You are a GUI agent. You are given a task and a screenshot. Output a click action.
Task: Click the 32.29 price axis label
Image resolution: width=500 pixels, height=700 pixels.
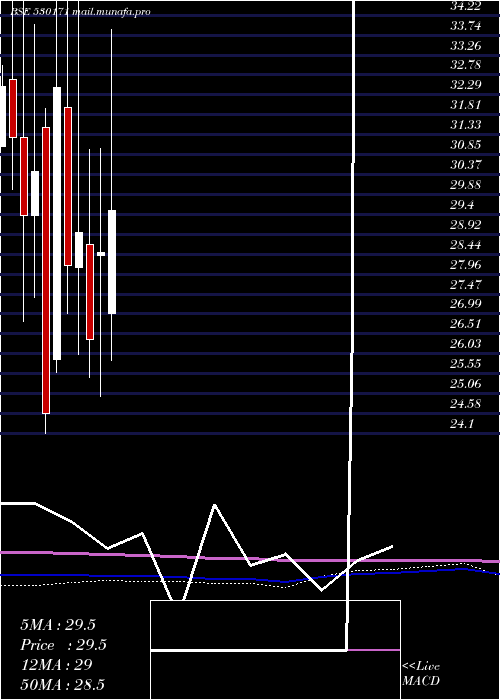466,85
